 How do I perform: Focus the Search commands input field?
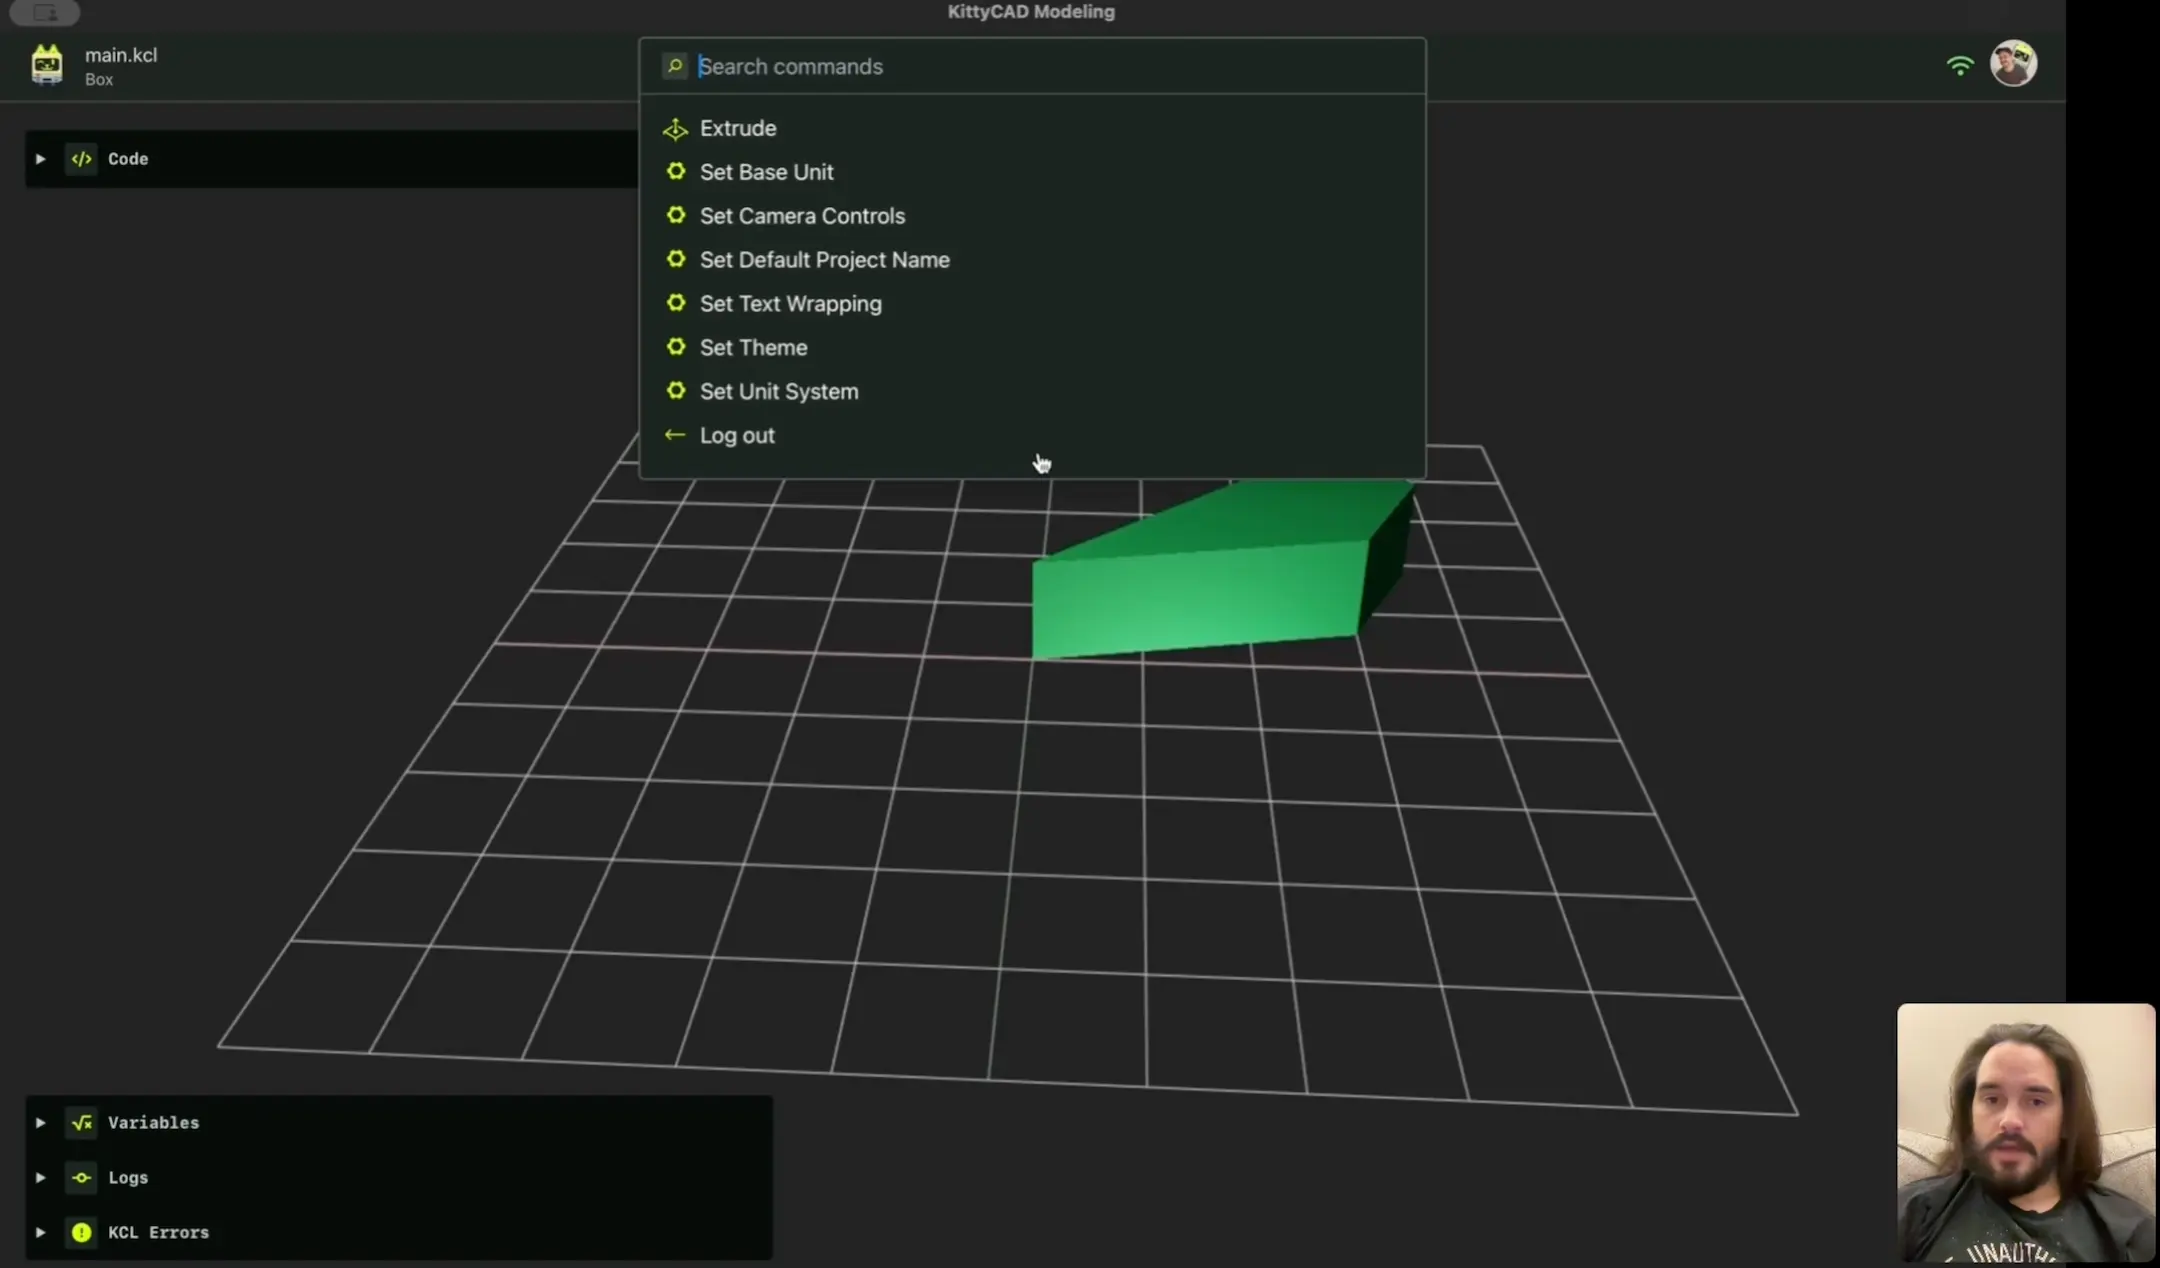tap(1050, 67)
